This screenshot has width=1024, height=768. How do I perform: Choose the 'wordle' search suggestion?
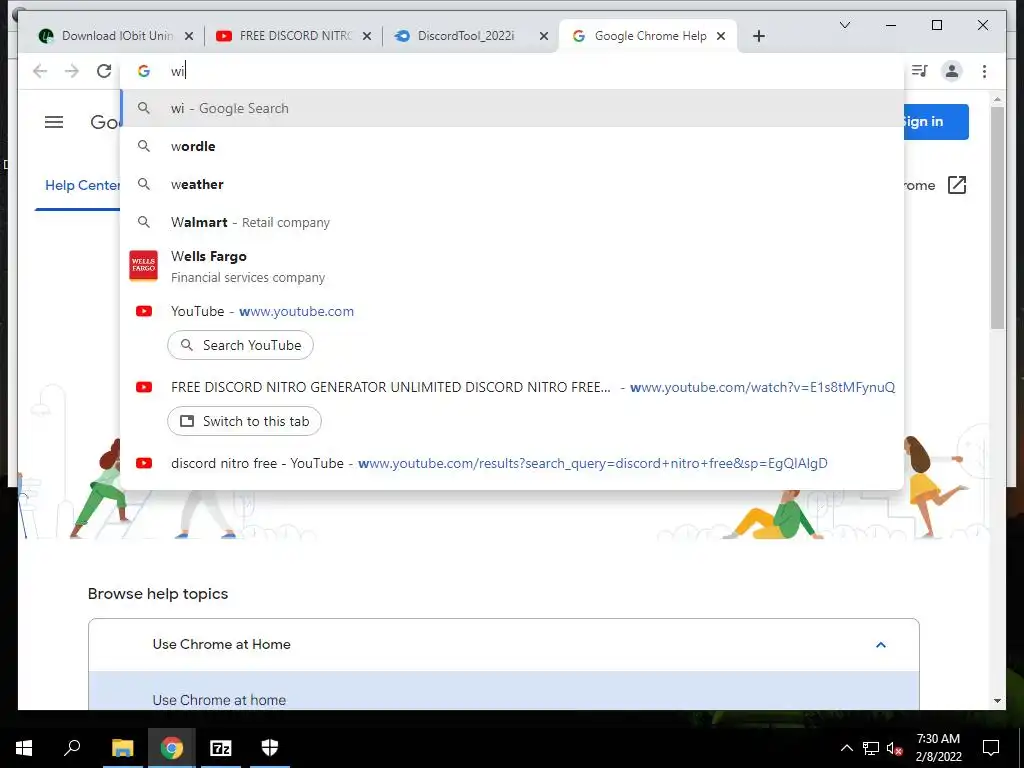pos(513,146)
